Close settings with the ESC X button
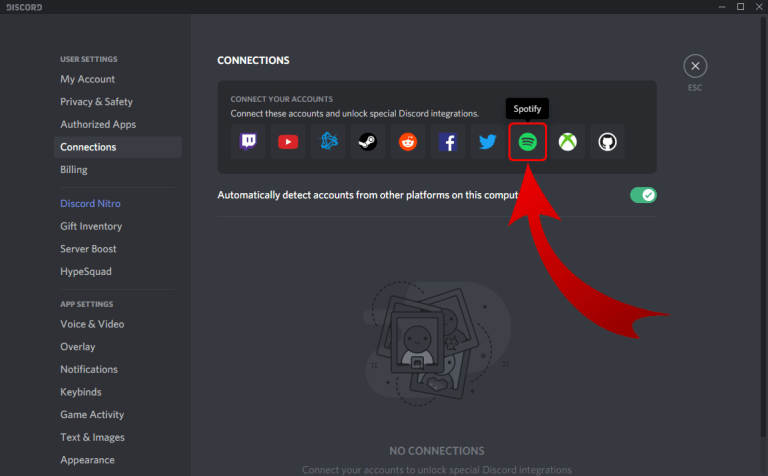This screenshot has width=768, height=476. [695, 66]
